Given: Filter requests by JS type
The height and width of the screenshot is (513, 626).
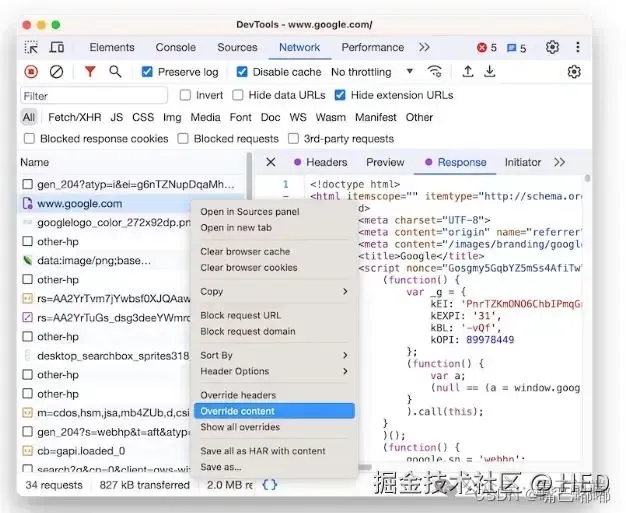Looking at the screenshot, I should point(117,117).
